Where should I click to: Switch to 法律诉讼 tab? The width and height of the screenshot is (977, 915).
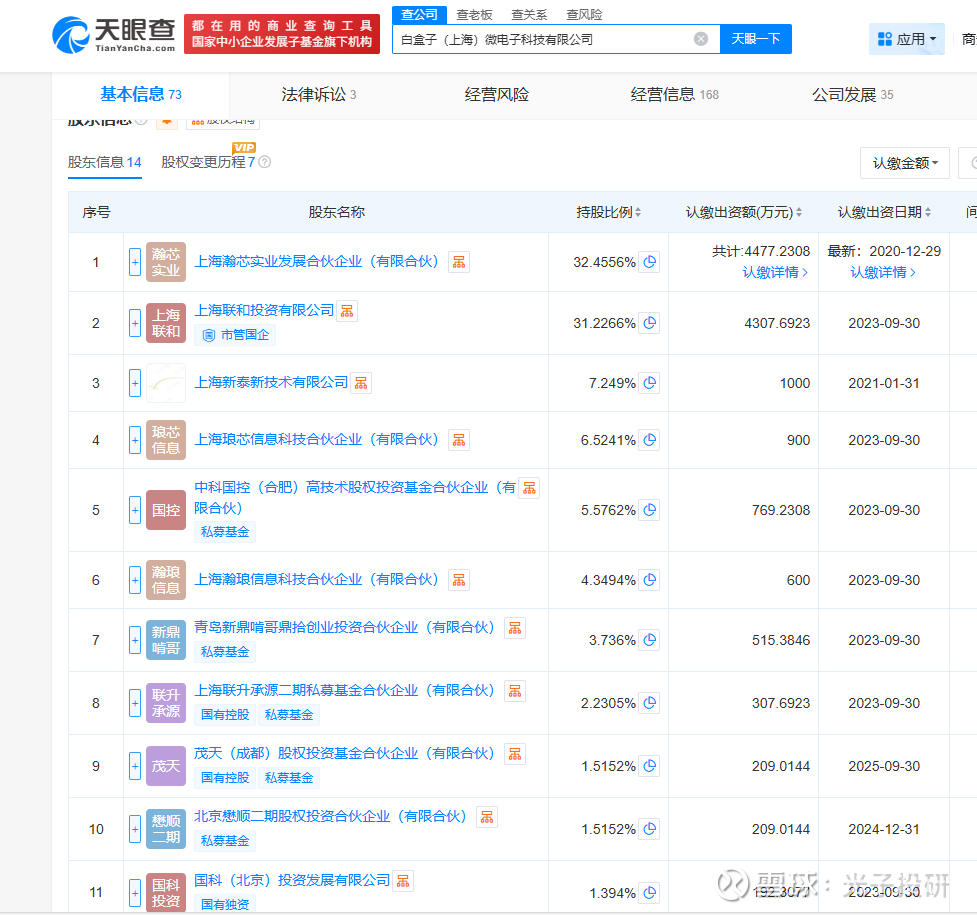[318, 95]
